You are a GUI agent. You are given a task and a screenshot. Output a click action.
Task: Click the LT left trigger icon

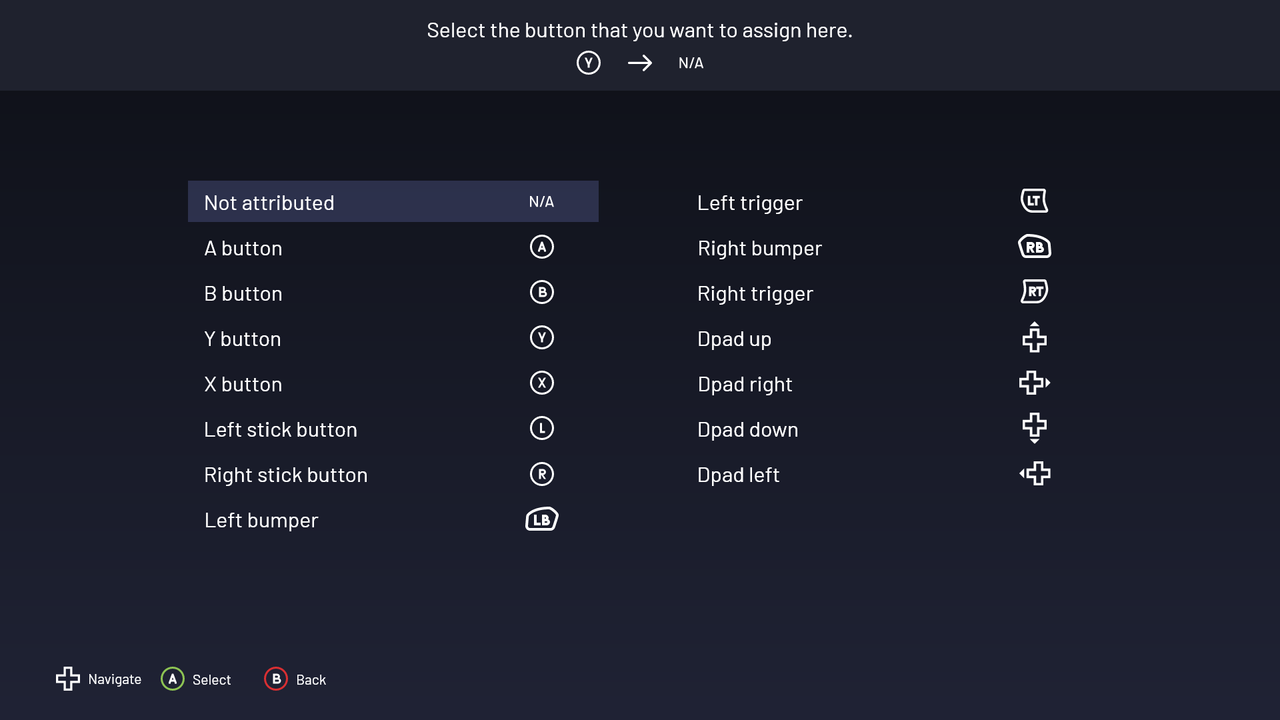[x=1034, y=201]
